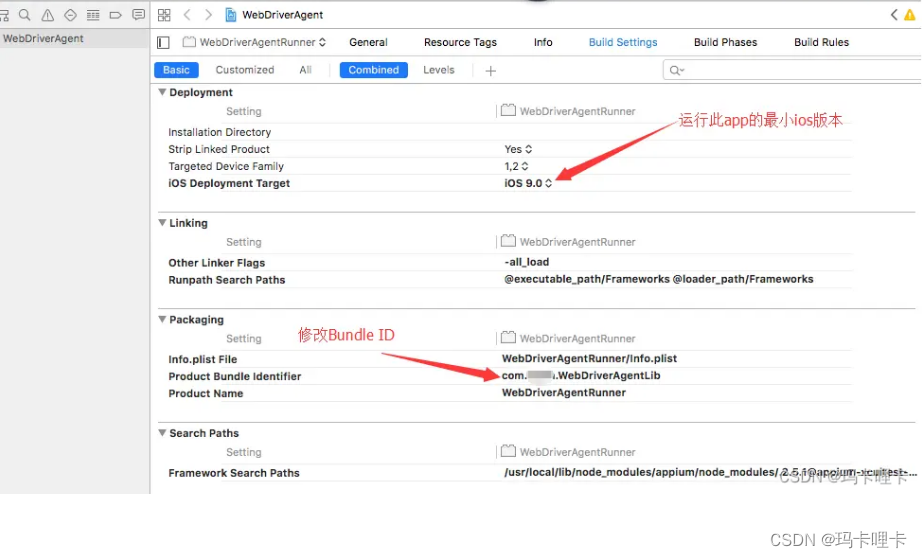Open the Resource Tags tab

tap(460, 42)
